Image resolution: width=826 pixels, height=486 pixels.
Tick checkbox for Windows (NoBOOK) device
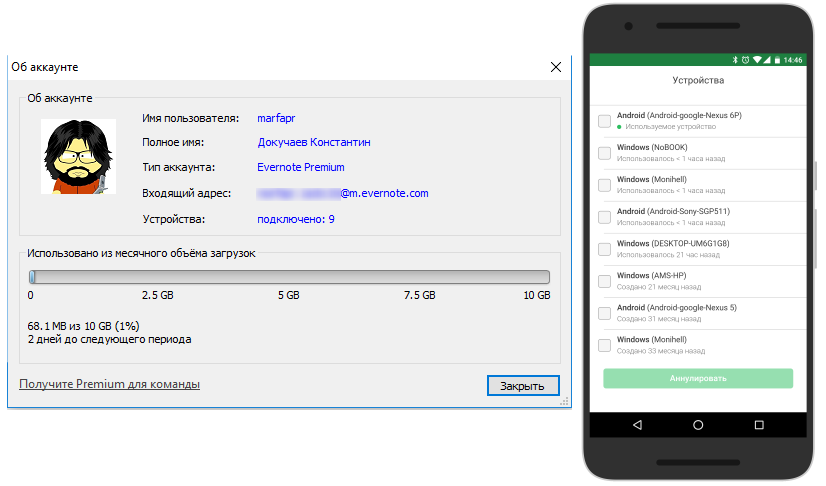tap(604, 153)
